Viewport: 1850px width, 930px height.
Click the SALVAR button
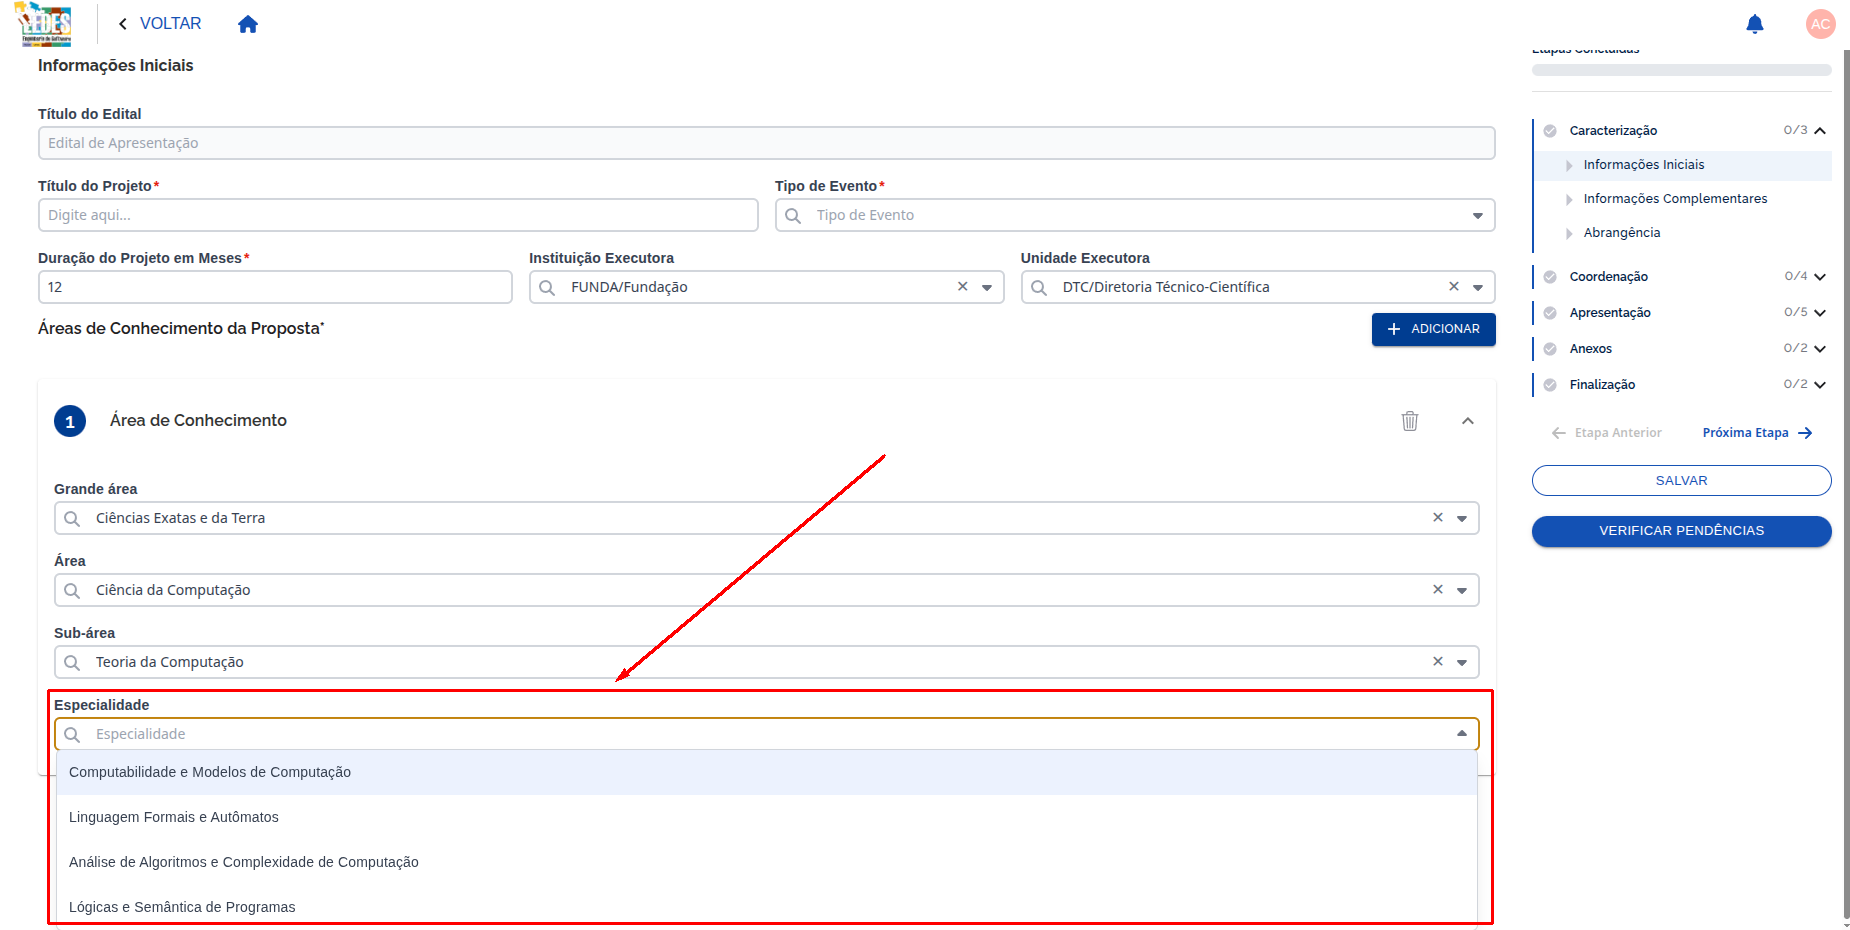pos(1681,481)
